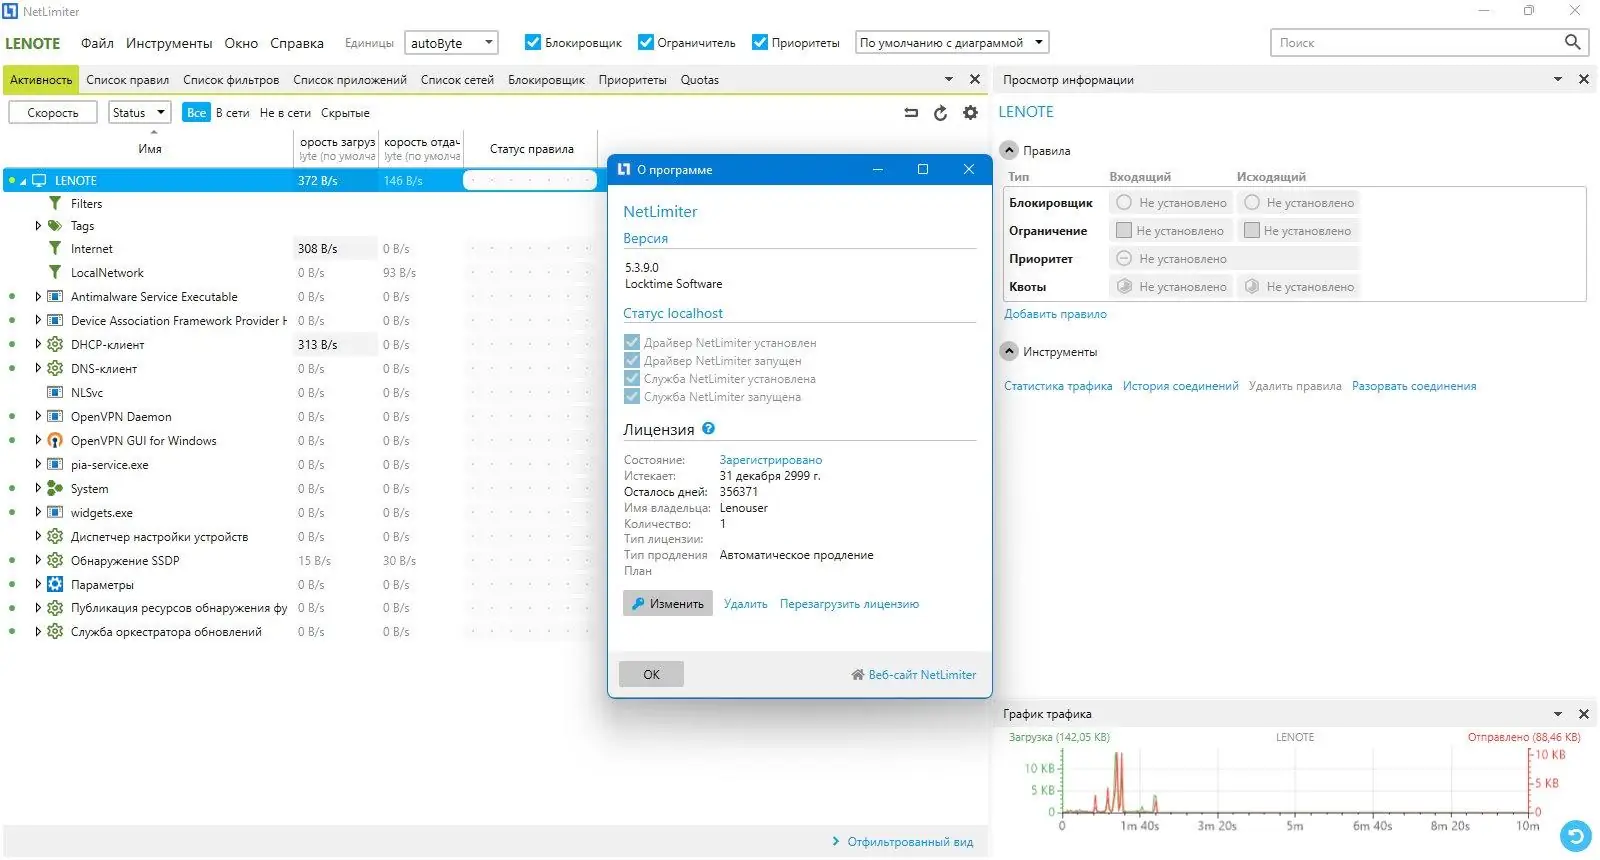This screenshot has height=860, width=1600.
Task: Click the Параметры settings icon in the list
Action: tap(55, 584)
